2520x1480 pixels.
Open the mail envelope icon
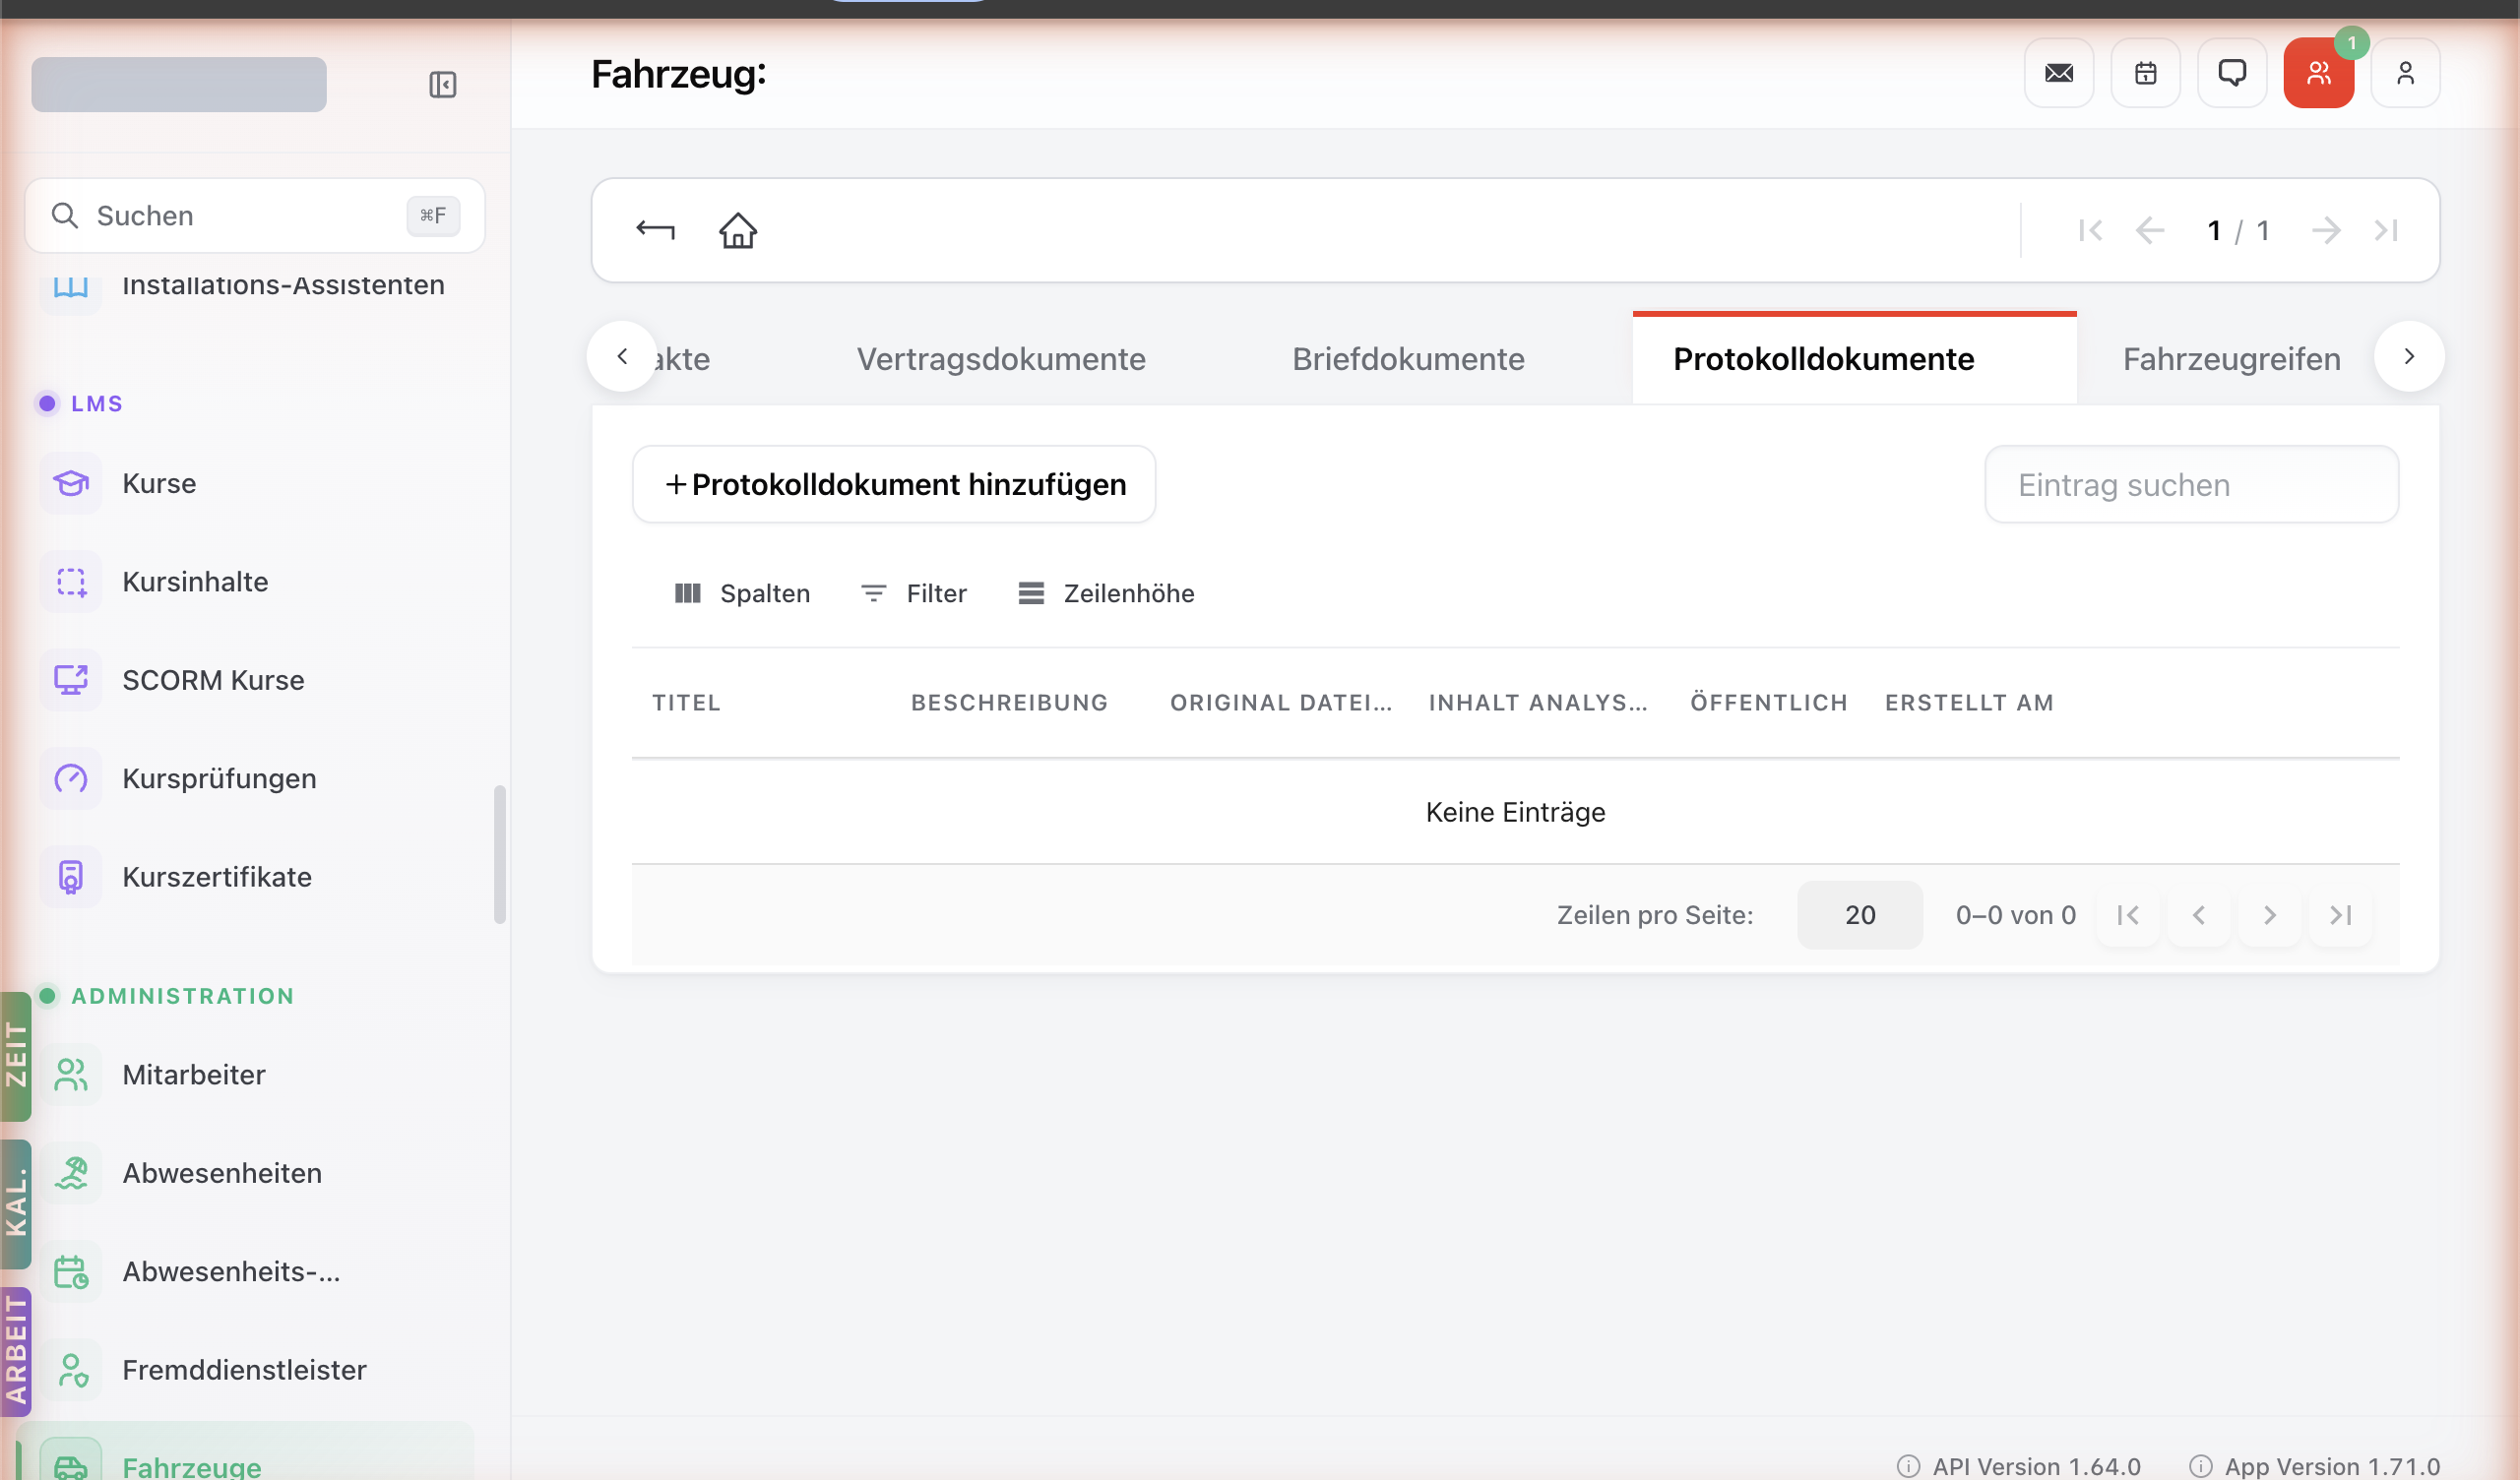(2059, 73)
